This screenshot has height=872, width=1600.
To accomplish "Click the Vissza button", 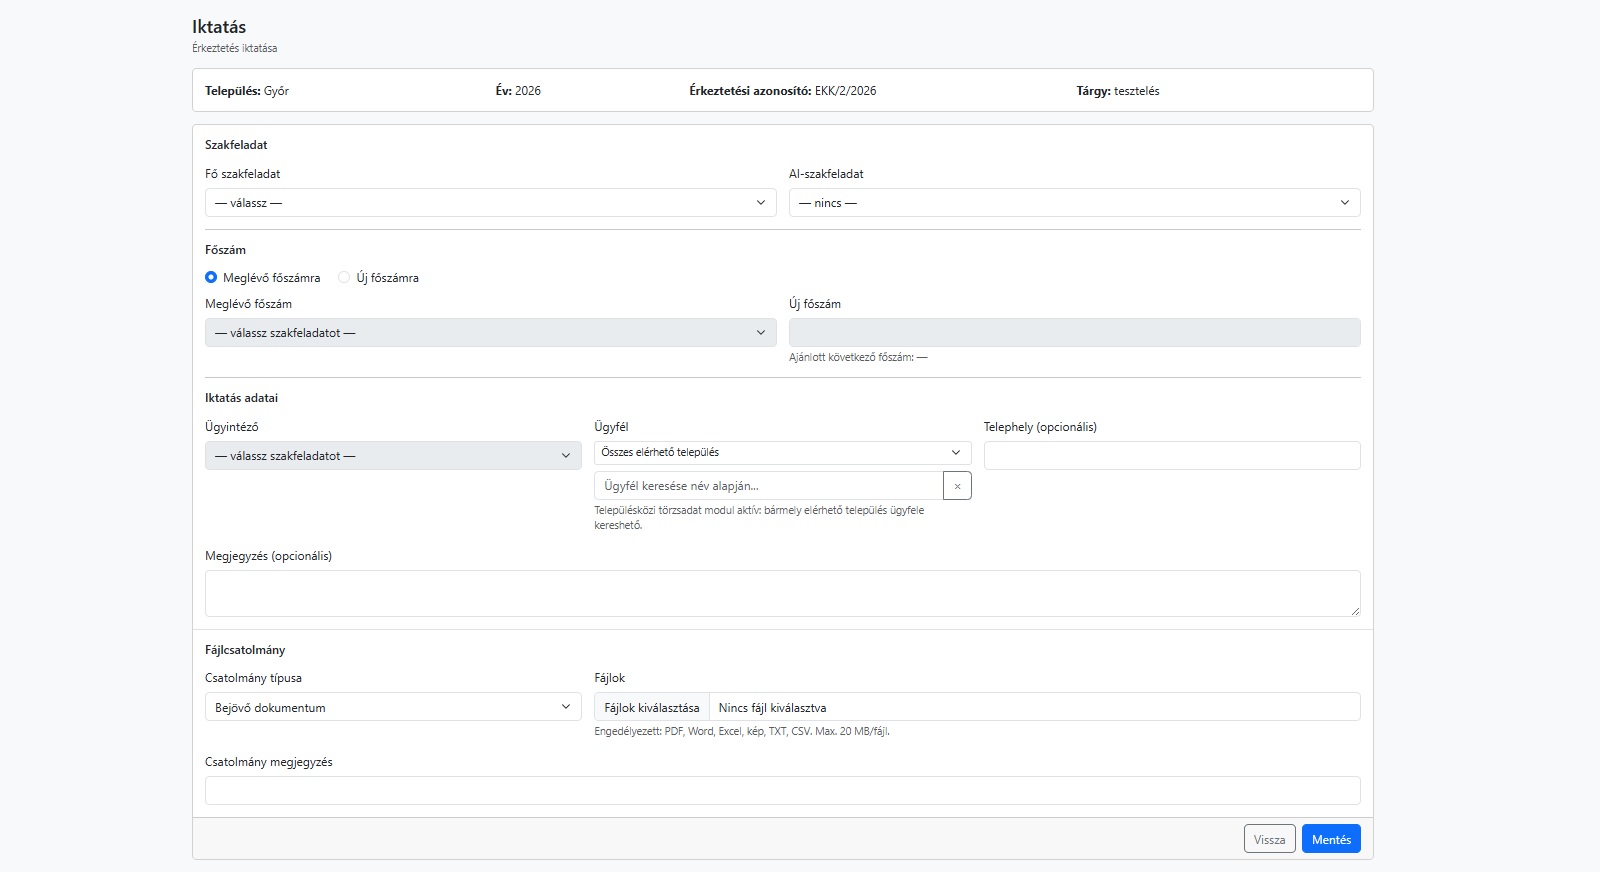I will pyautogui.click(x=1270, y=839).
